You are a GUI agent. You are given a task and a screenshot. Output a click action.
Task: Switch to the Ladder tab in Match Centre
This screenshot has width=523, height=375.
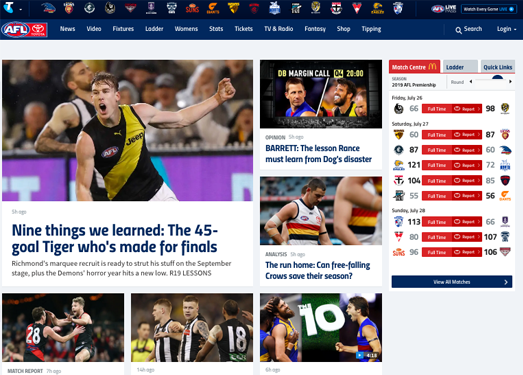pos(460,67)
